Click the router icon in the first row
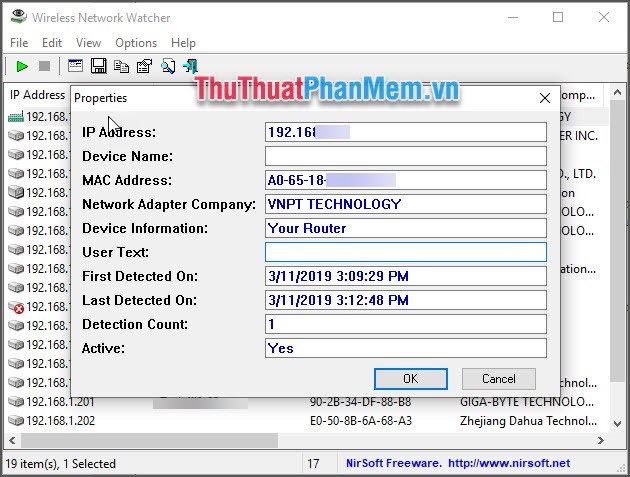 coord(16,117)
